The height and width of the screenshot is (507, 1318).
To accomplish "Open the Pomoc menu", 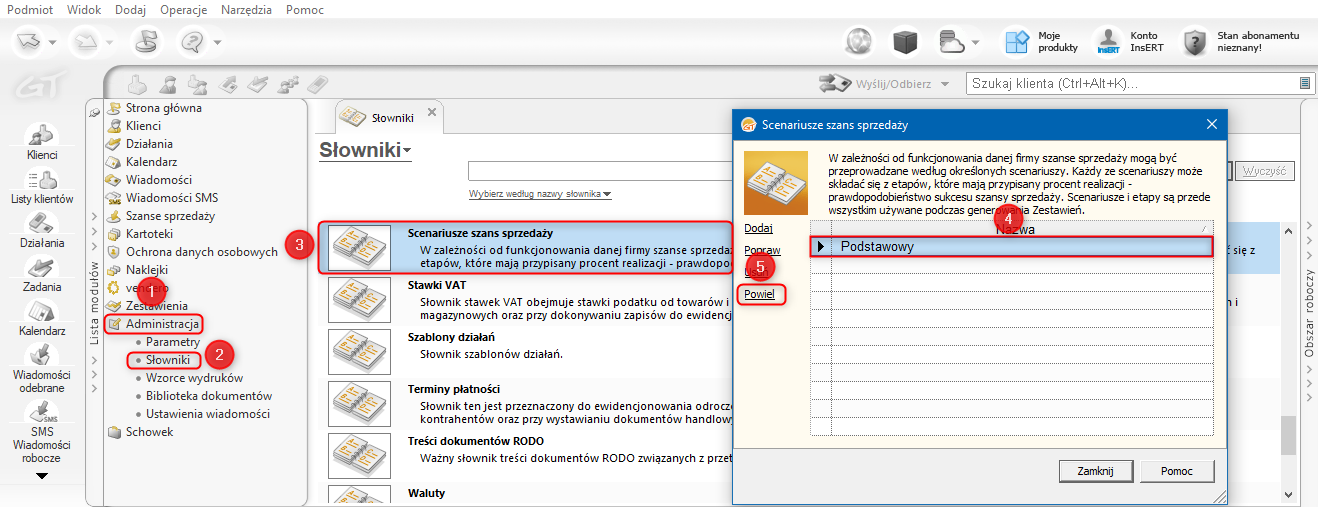I will [x=304, y=9].
